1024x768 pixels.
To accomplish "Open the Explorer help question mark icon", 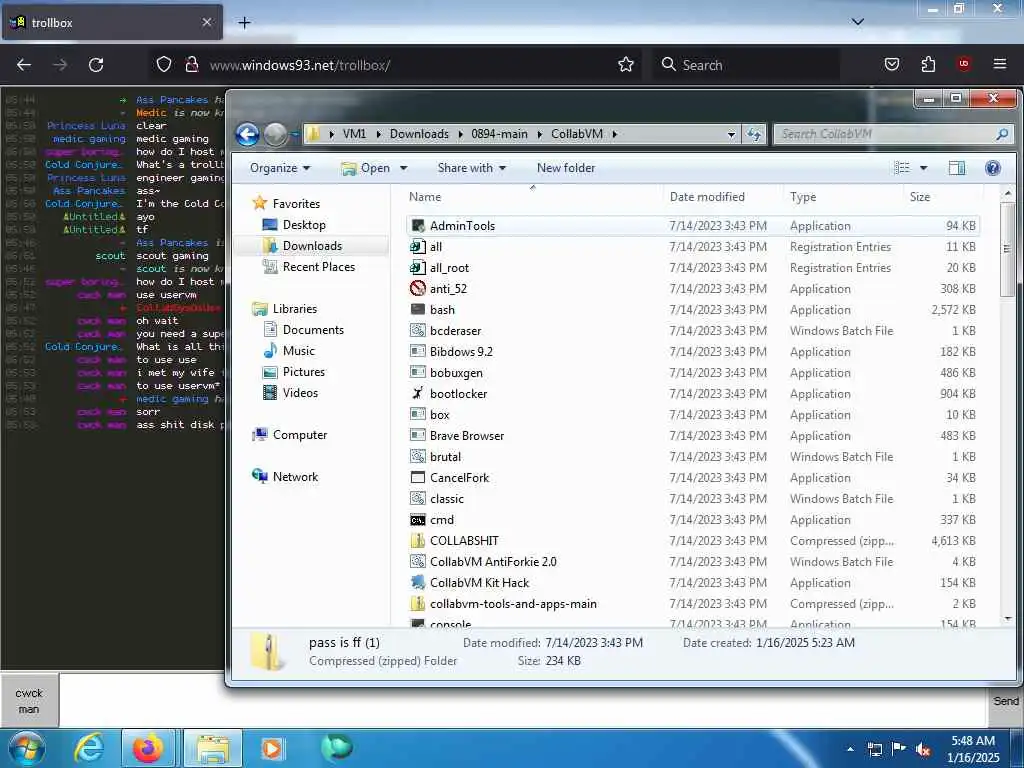I will pos(993,168).
